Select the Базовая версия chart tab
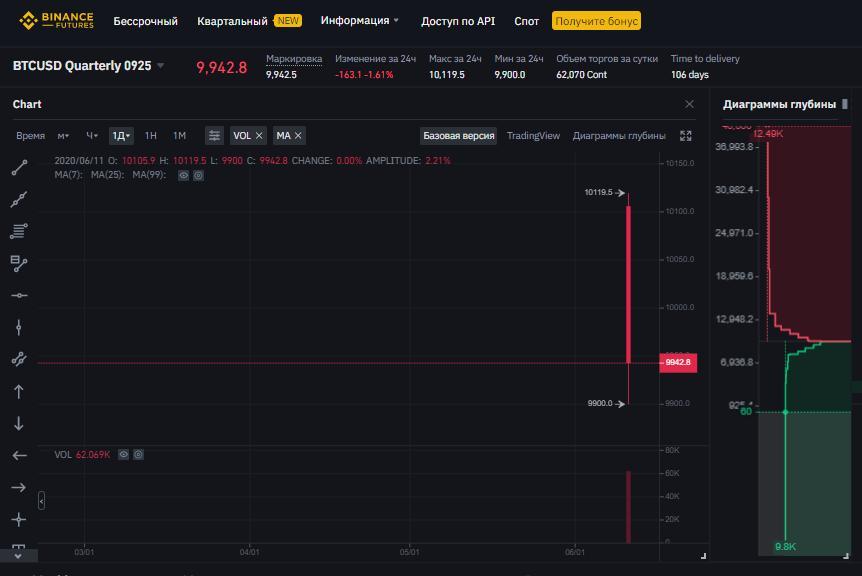This screenshot has height=576, width=862. point(458,136)
